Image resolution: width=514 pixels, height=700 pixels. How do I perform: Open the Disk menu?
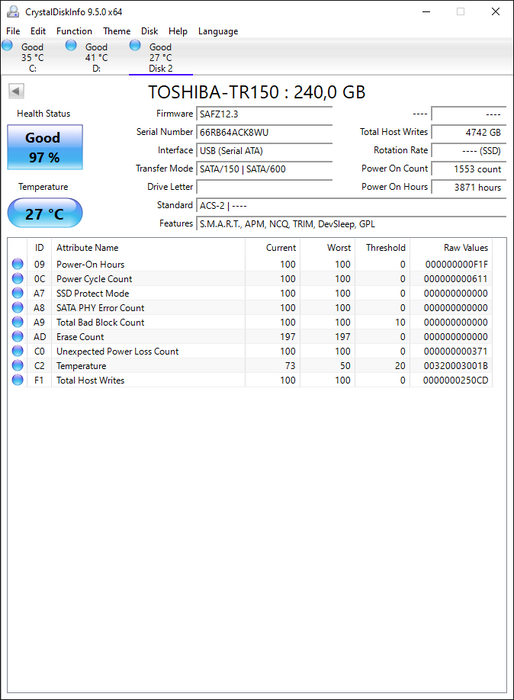[x=150, y=31]
